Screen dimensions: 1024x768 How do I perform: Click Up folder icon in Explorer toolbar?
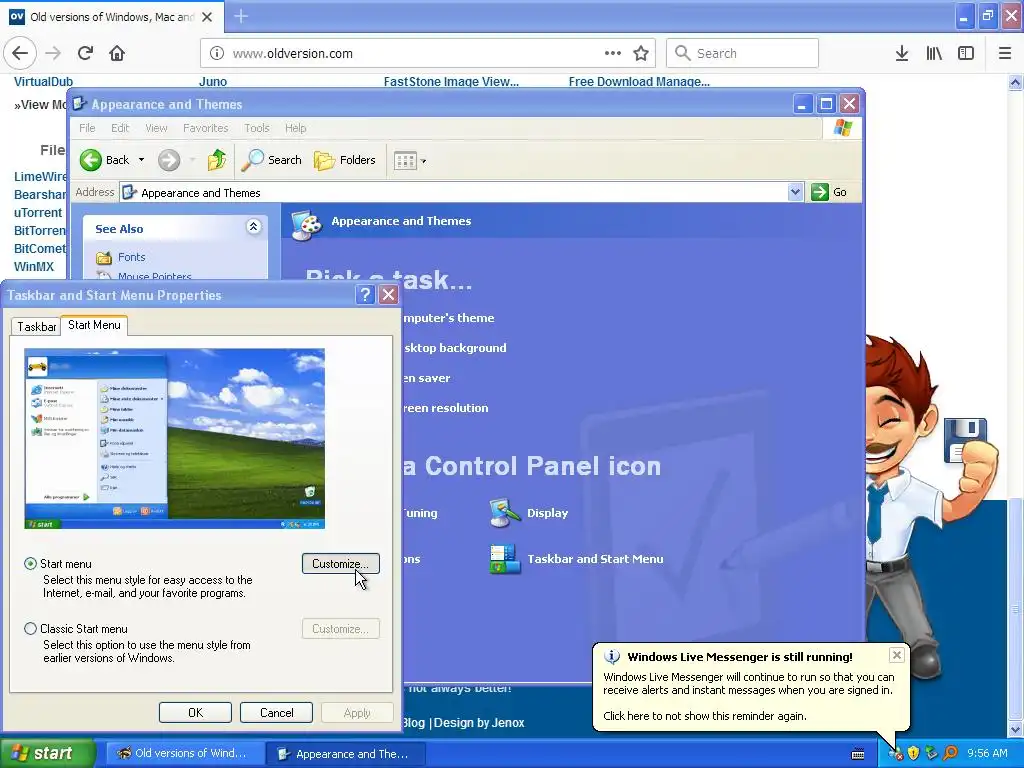pyautogui.click(x=216, y=160)
